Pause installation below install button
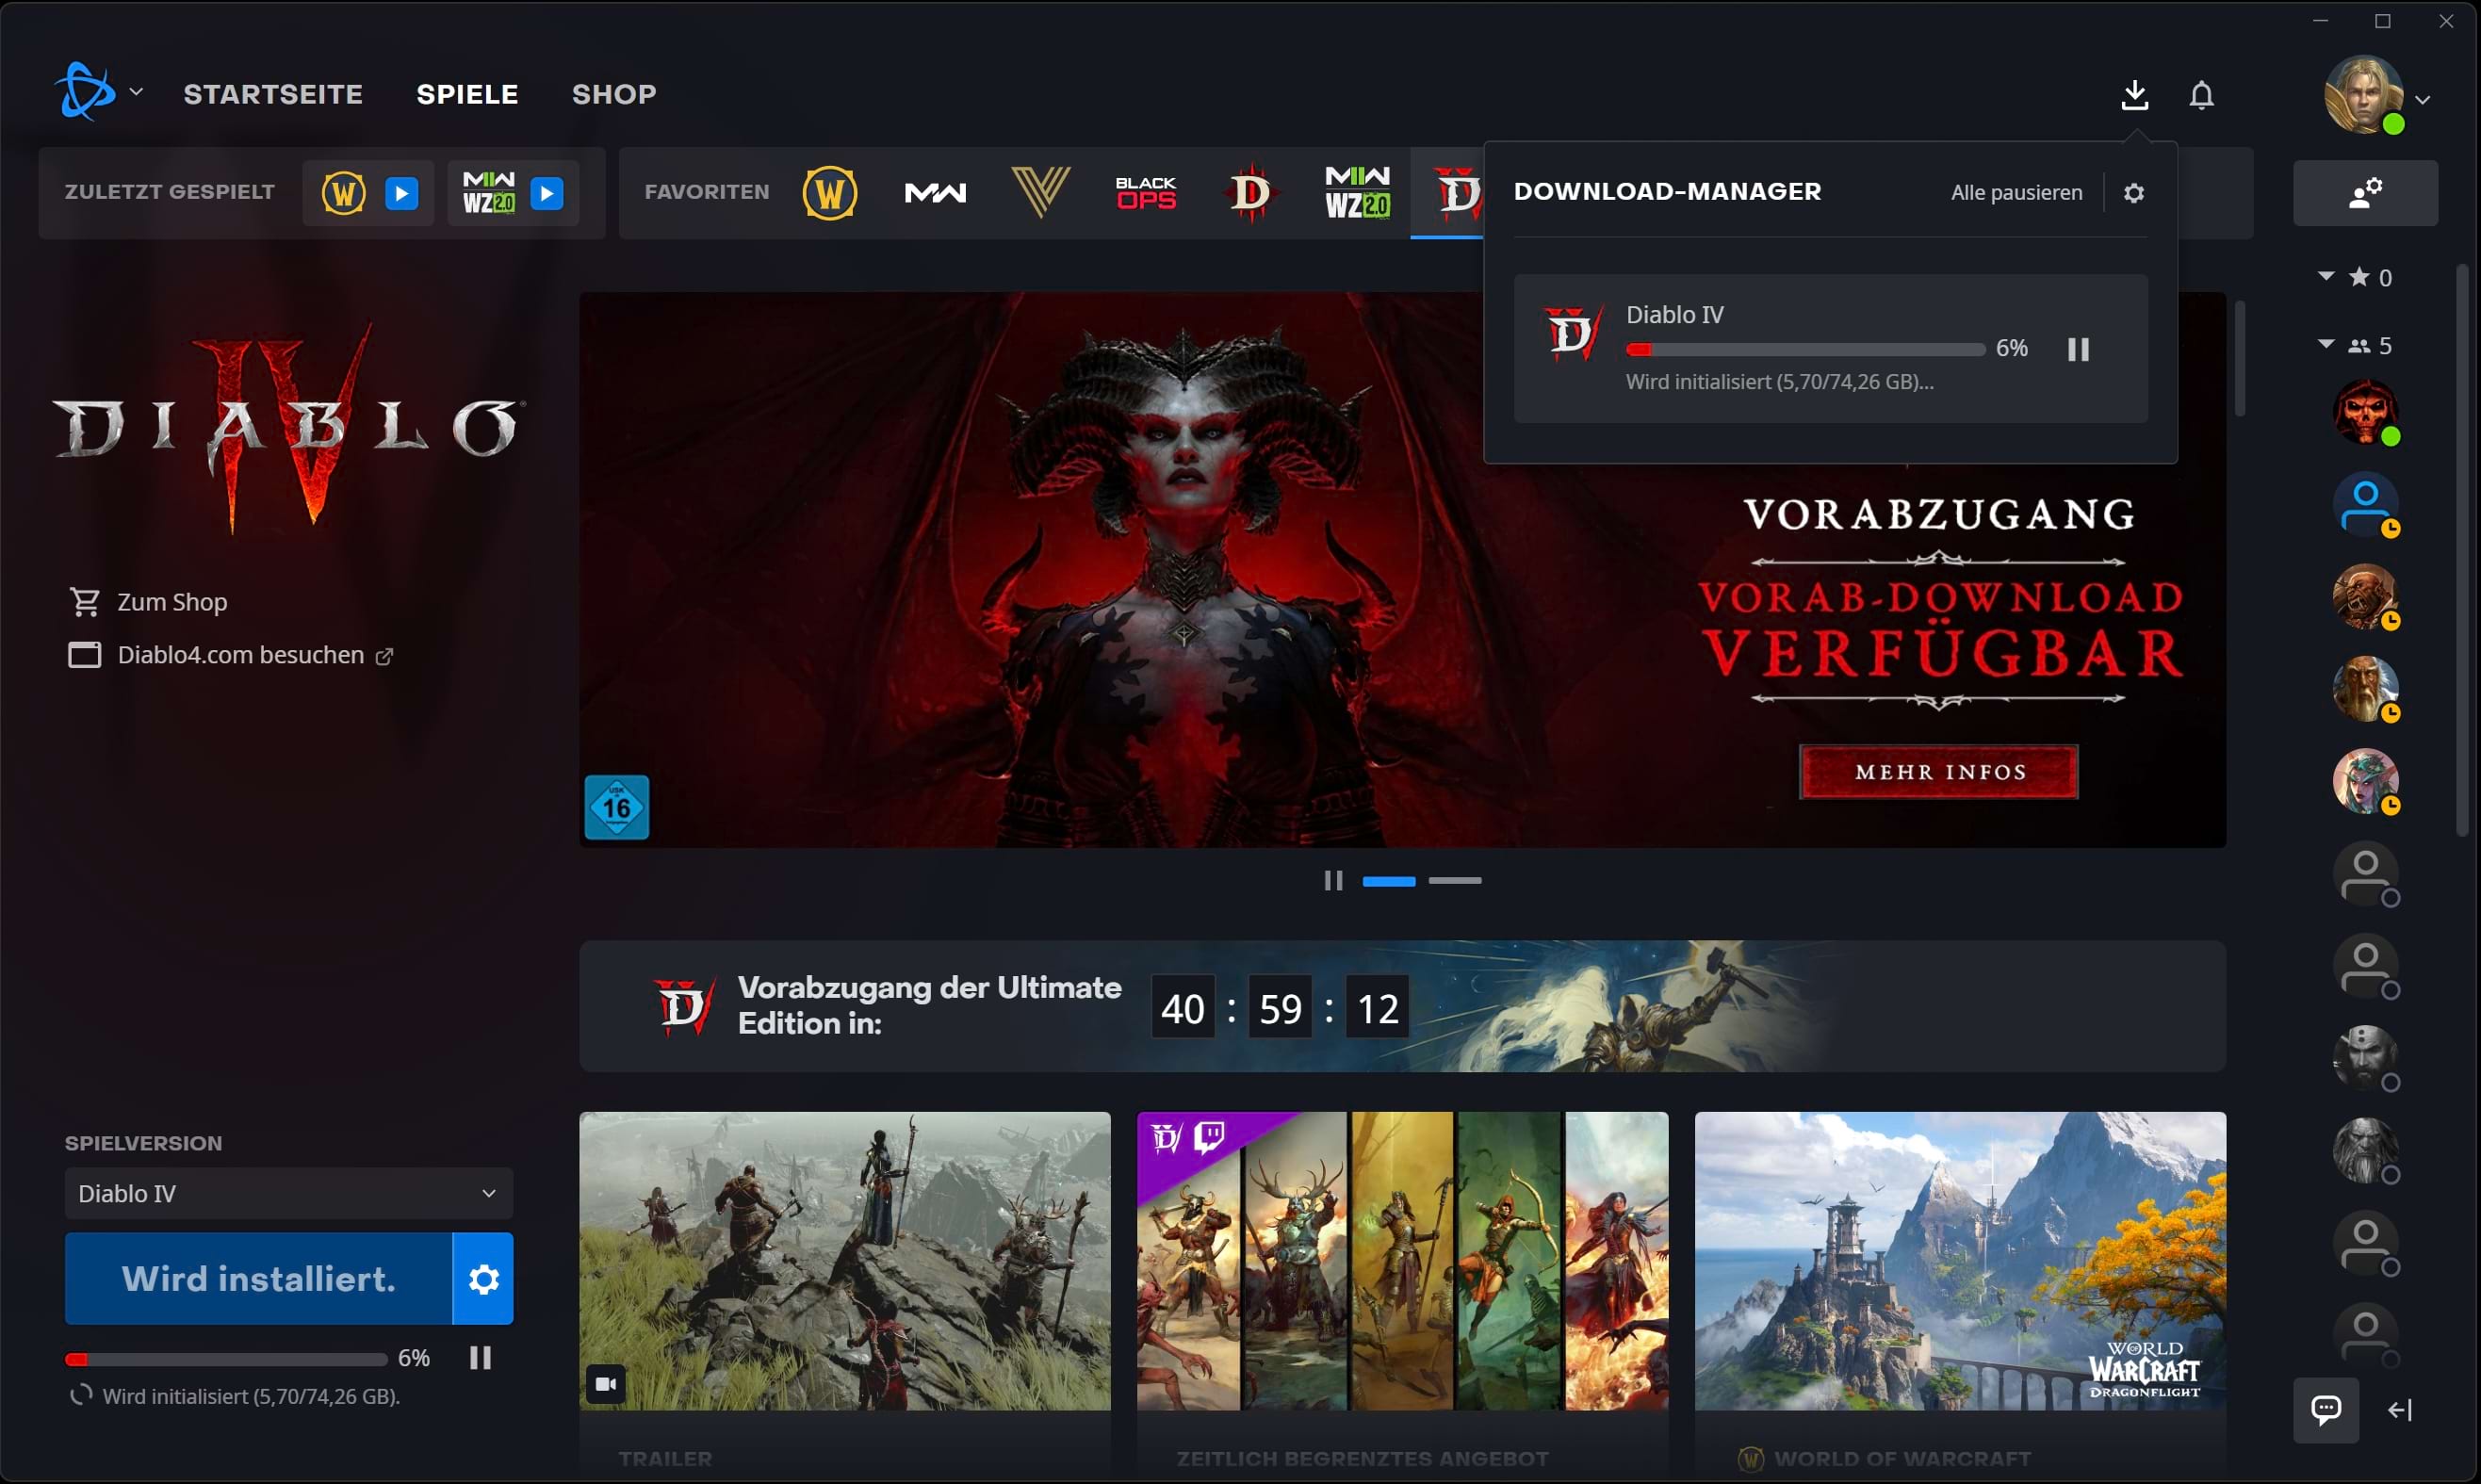This screenshot has height=1484, width=2481. click(480, 1357)
